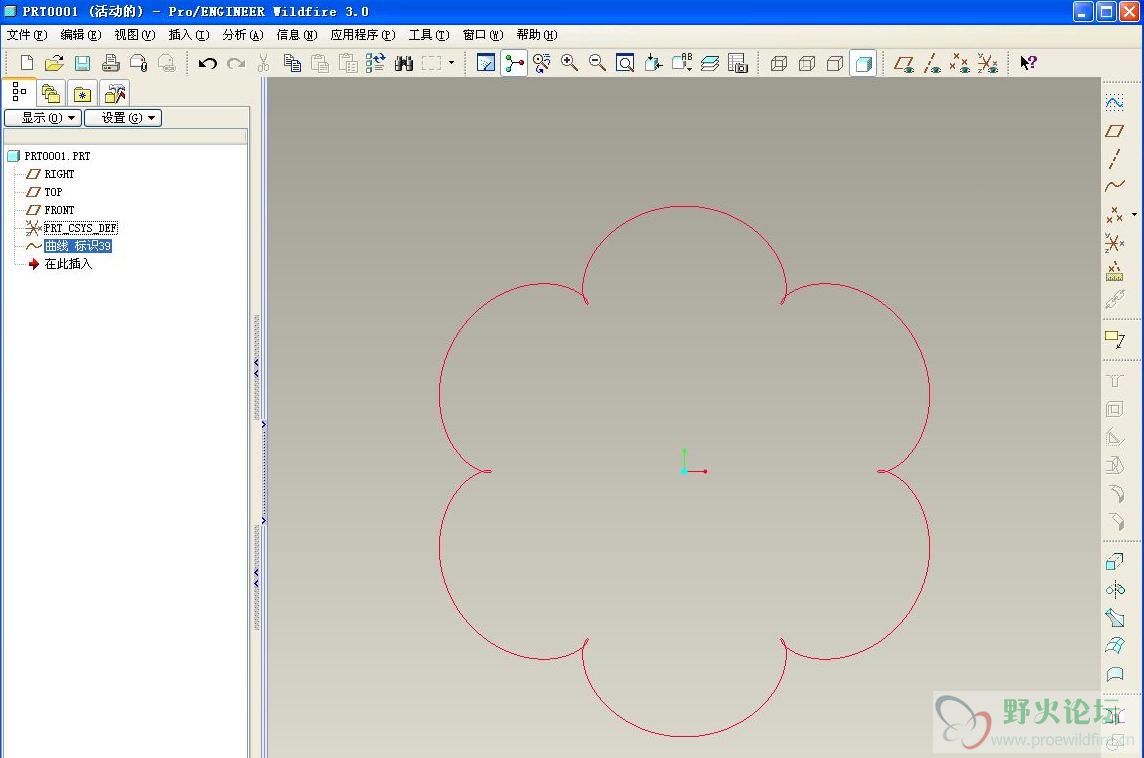Click the repaint screen icon
This screenshot has width=1144, height=758.
485,63
